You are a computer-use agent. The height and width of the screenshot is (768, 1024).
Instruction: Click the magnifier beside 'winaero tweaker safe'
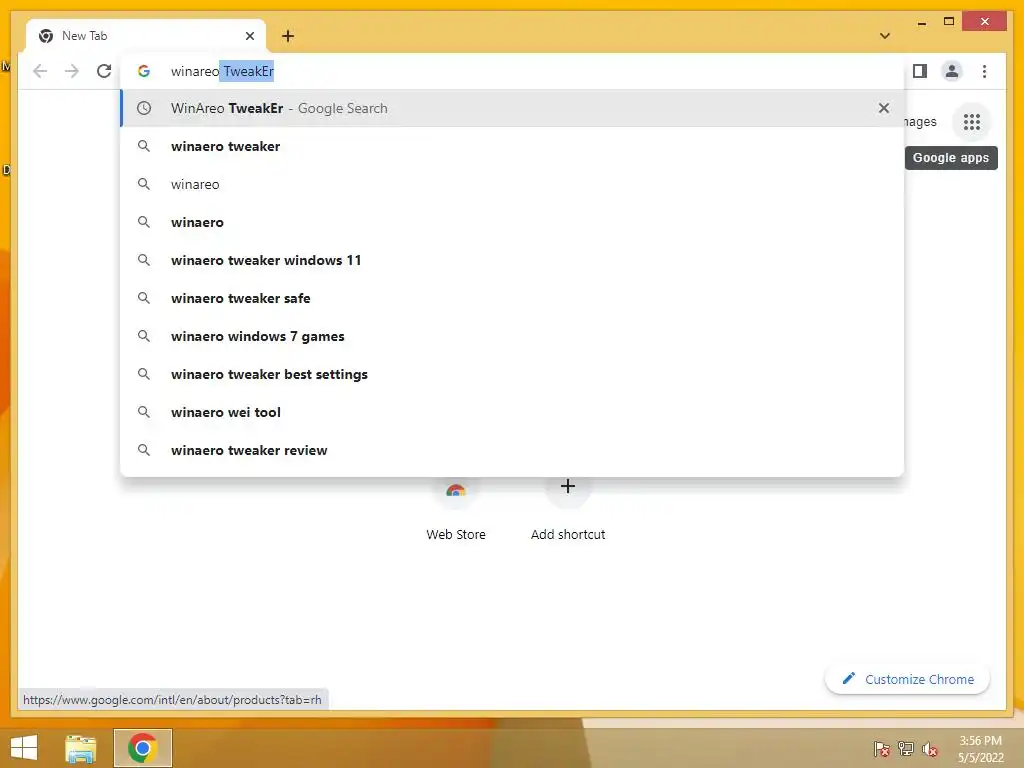(x=144, y=298)
